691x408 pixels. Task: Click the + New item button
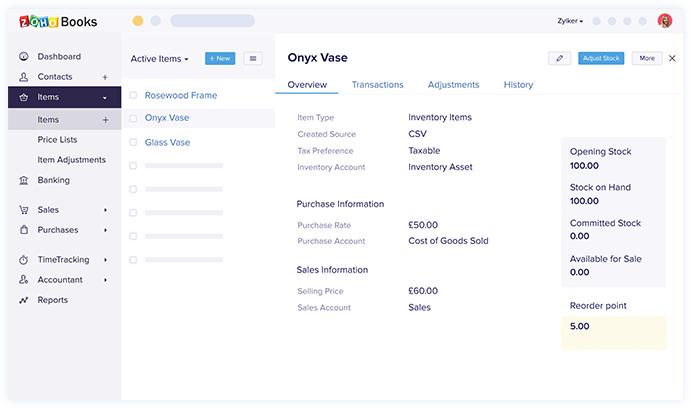[x=220, y=58]
